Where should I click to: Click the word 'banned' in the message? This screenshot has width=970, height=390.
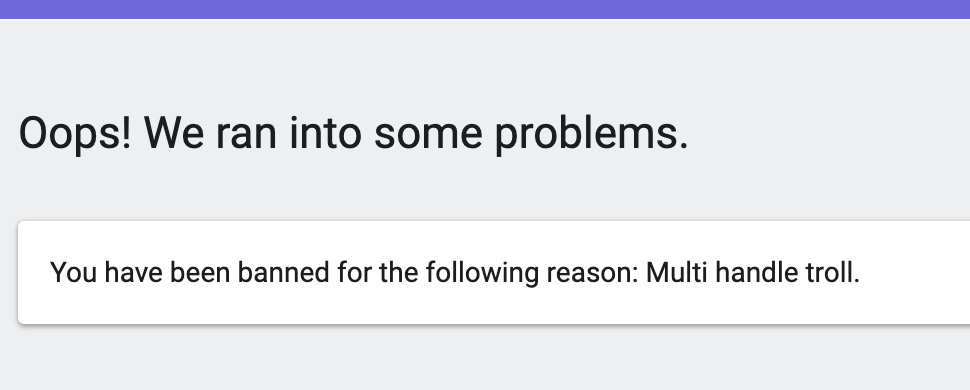(x=283, y=272)
